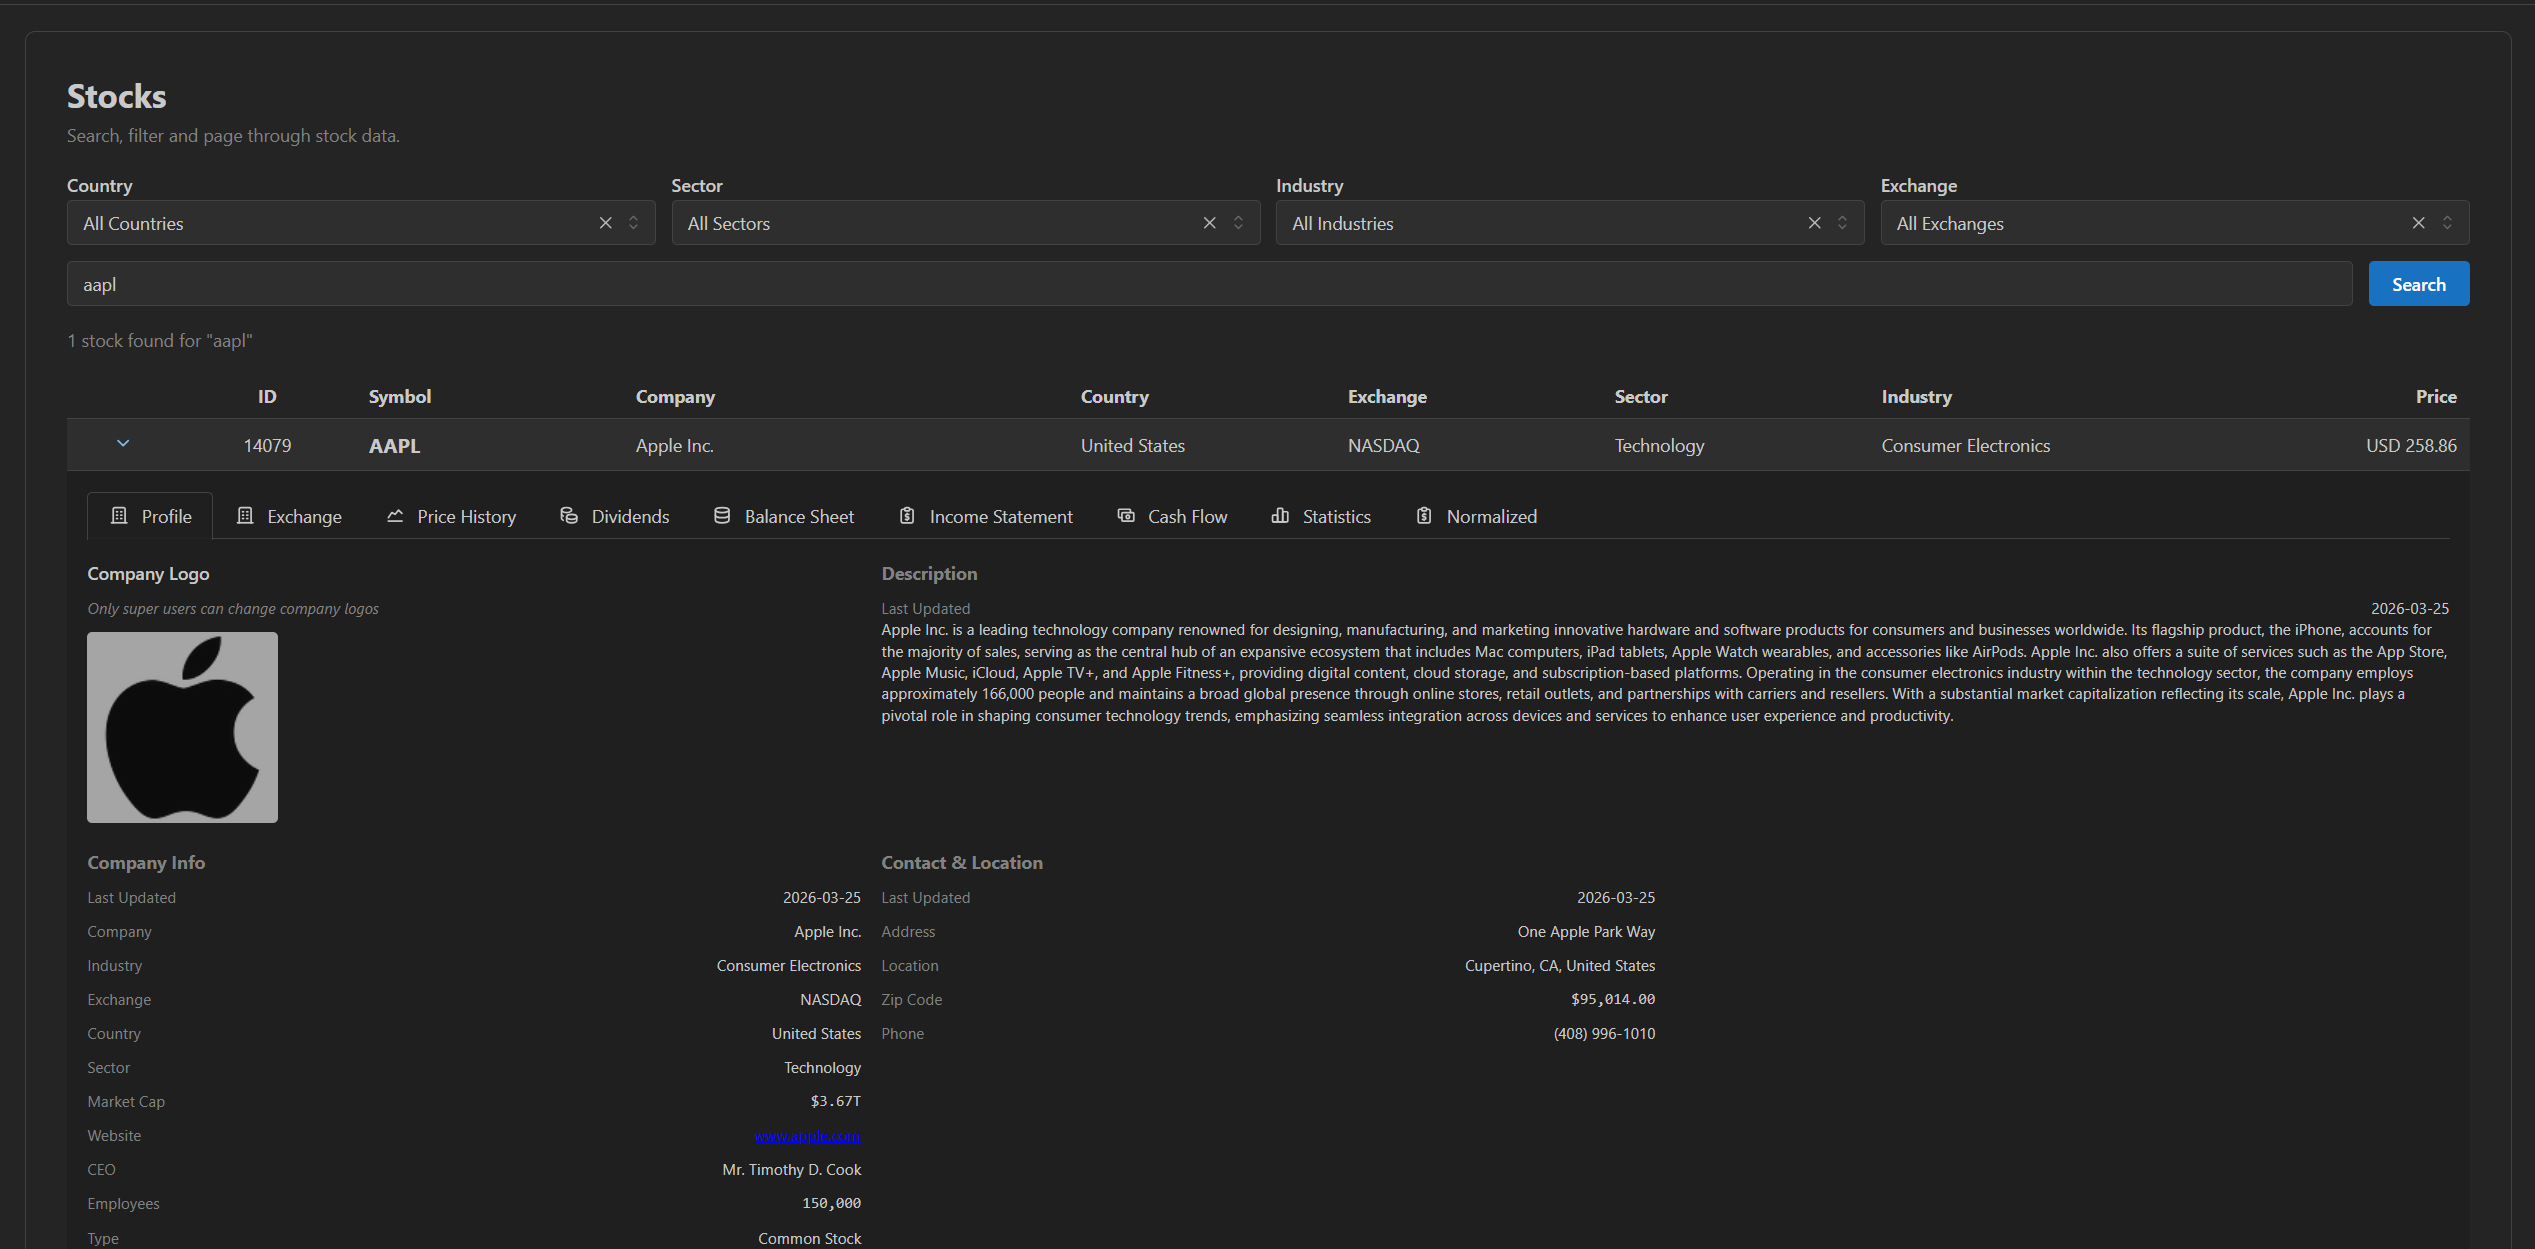
Task: Click Consumer Electronics in the AAPL row
Action: (1965, 446)
